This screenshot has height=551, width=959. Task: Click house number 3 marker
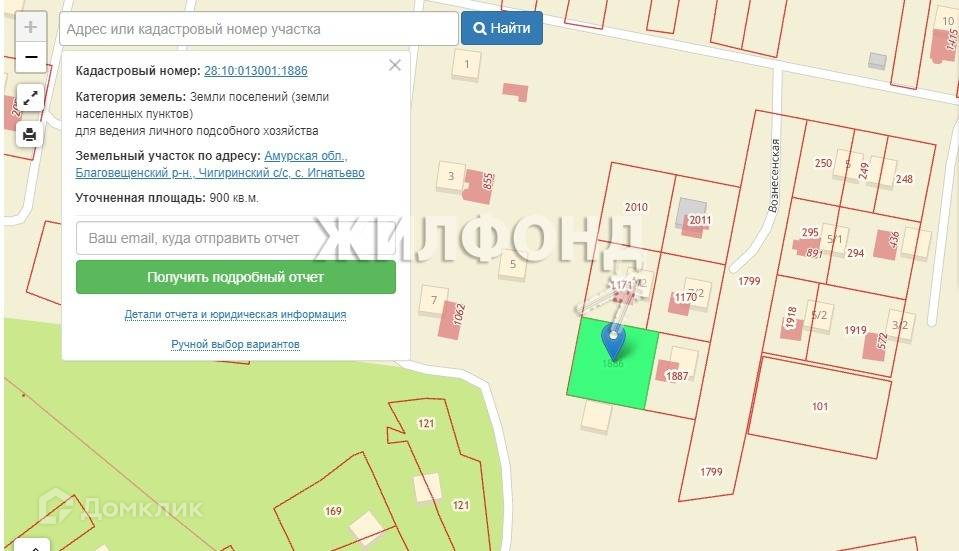(x=451, y=176)
